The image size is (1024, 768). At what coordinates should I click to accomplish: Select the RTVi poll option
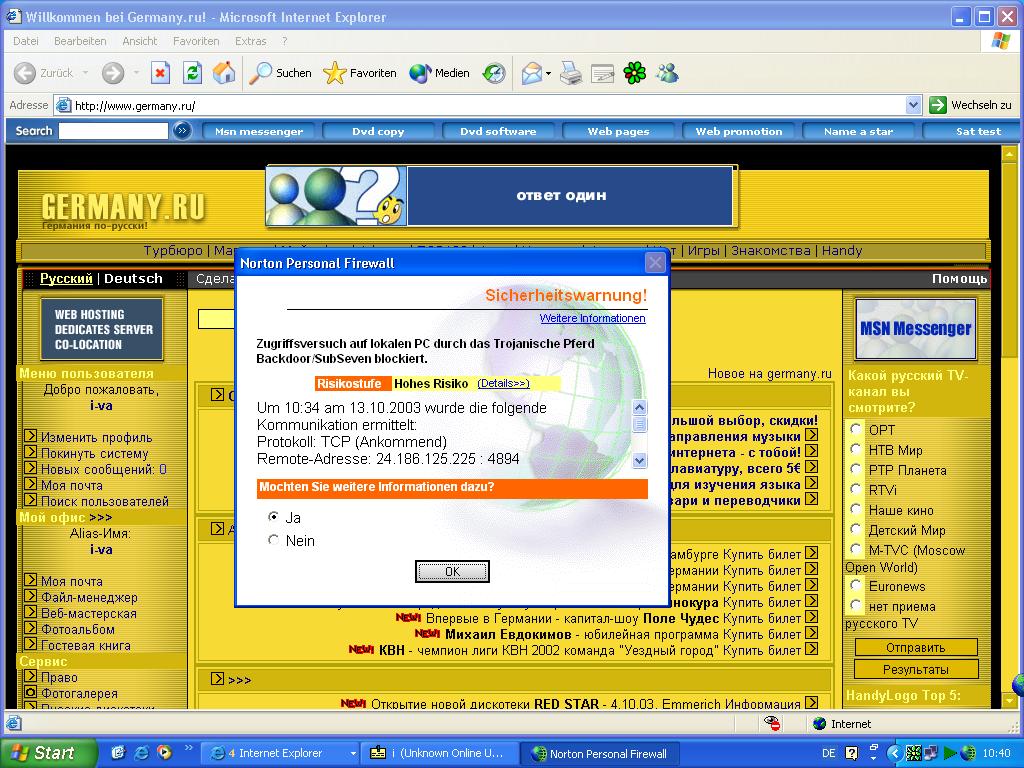856,489
